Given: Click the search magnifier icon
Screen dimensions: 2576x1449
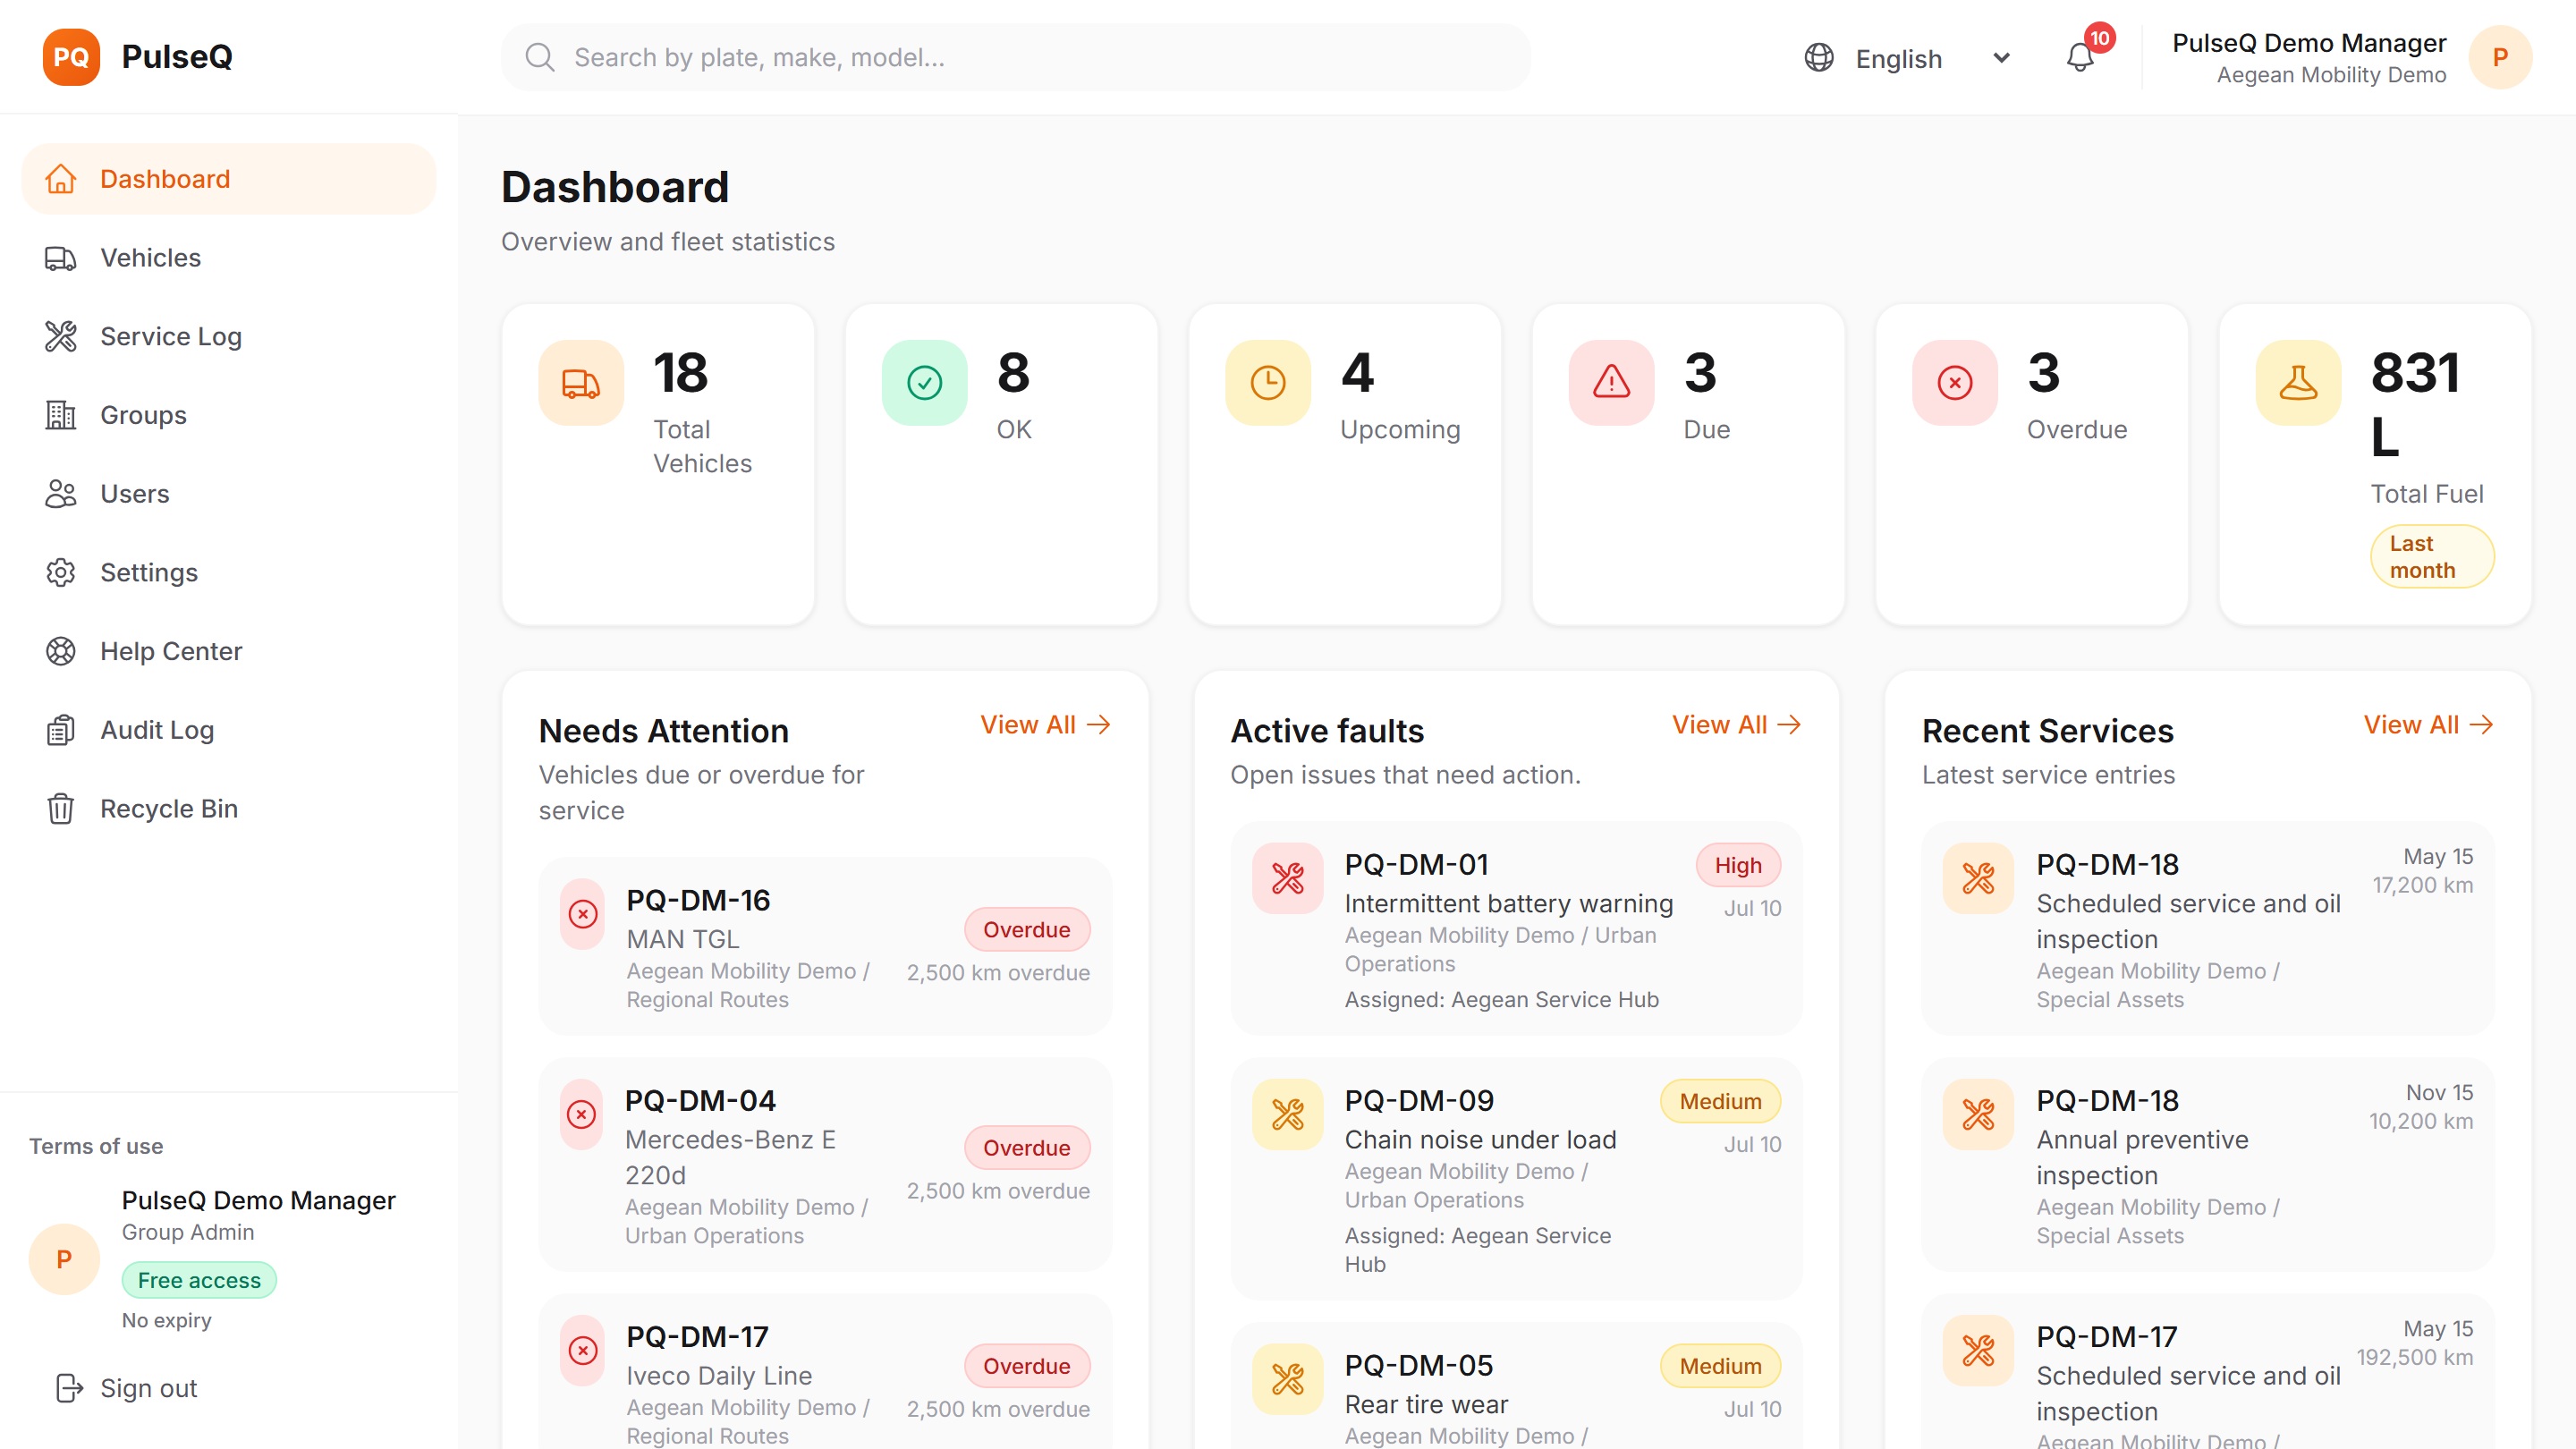Looking at the screenshot, I should 540,57.
